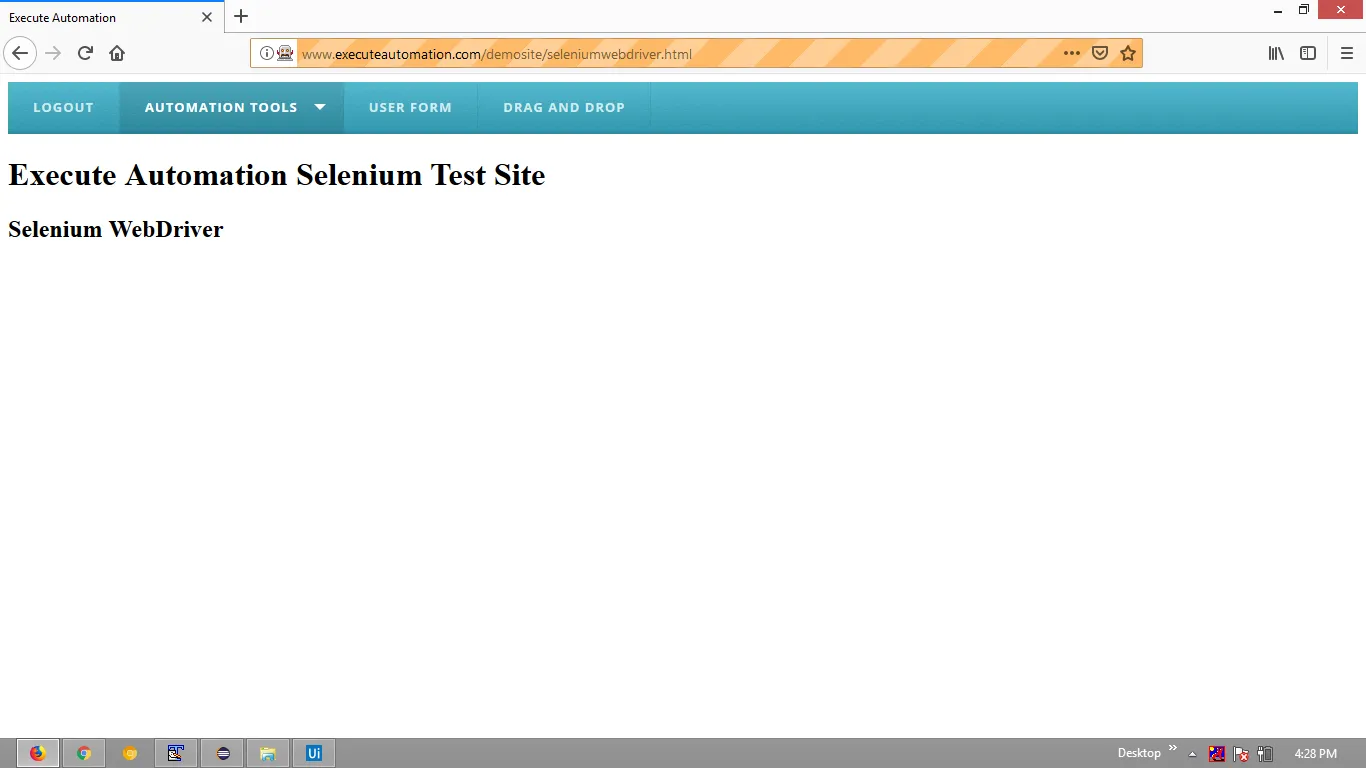Open page actions three-dot menu

1072,53
